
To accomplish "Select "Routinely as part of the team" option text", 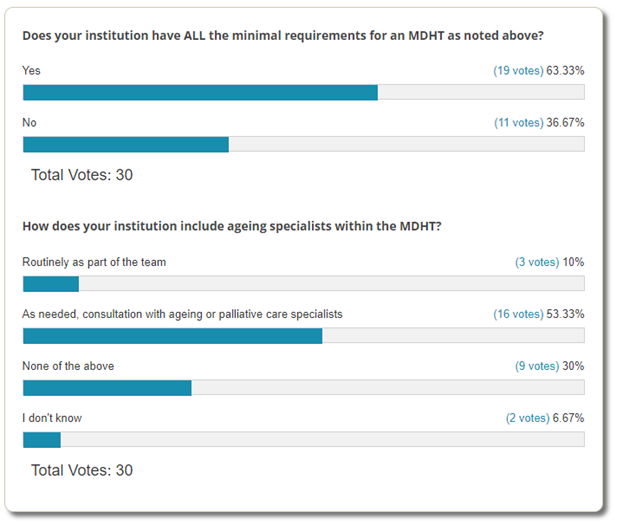I will [x=94, y=262].
